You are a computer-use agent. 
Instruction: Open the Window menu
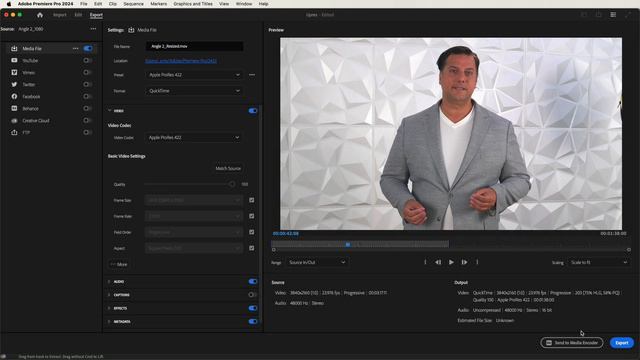tap(244, 4)
